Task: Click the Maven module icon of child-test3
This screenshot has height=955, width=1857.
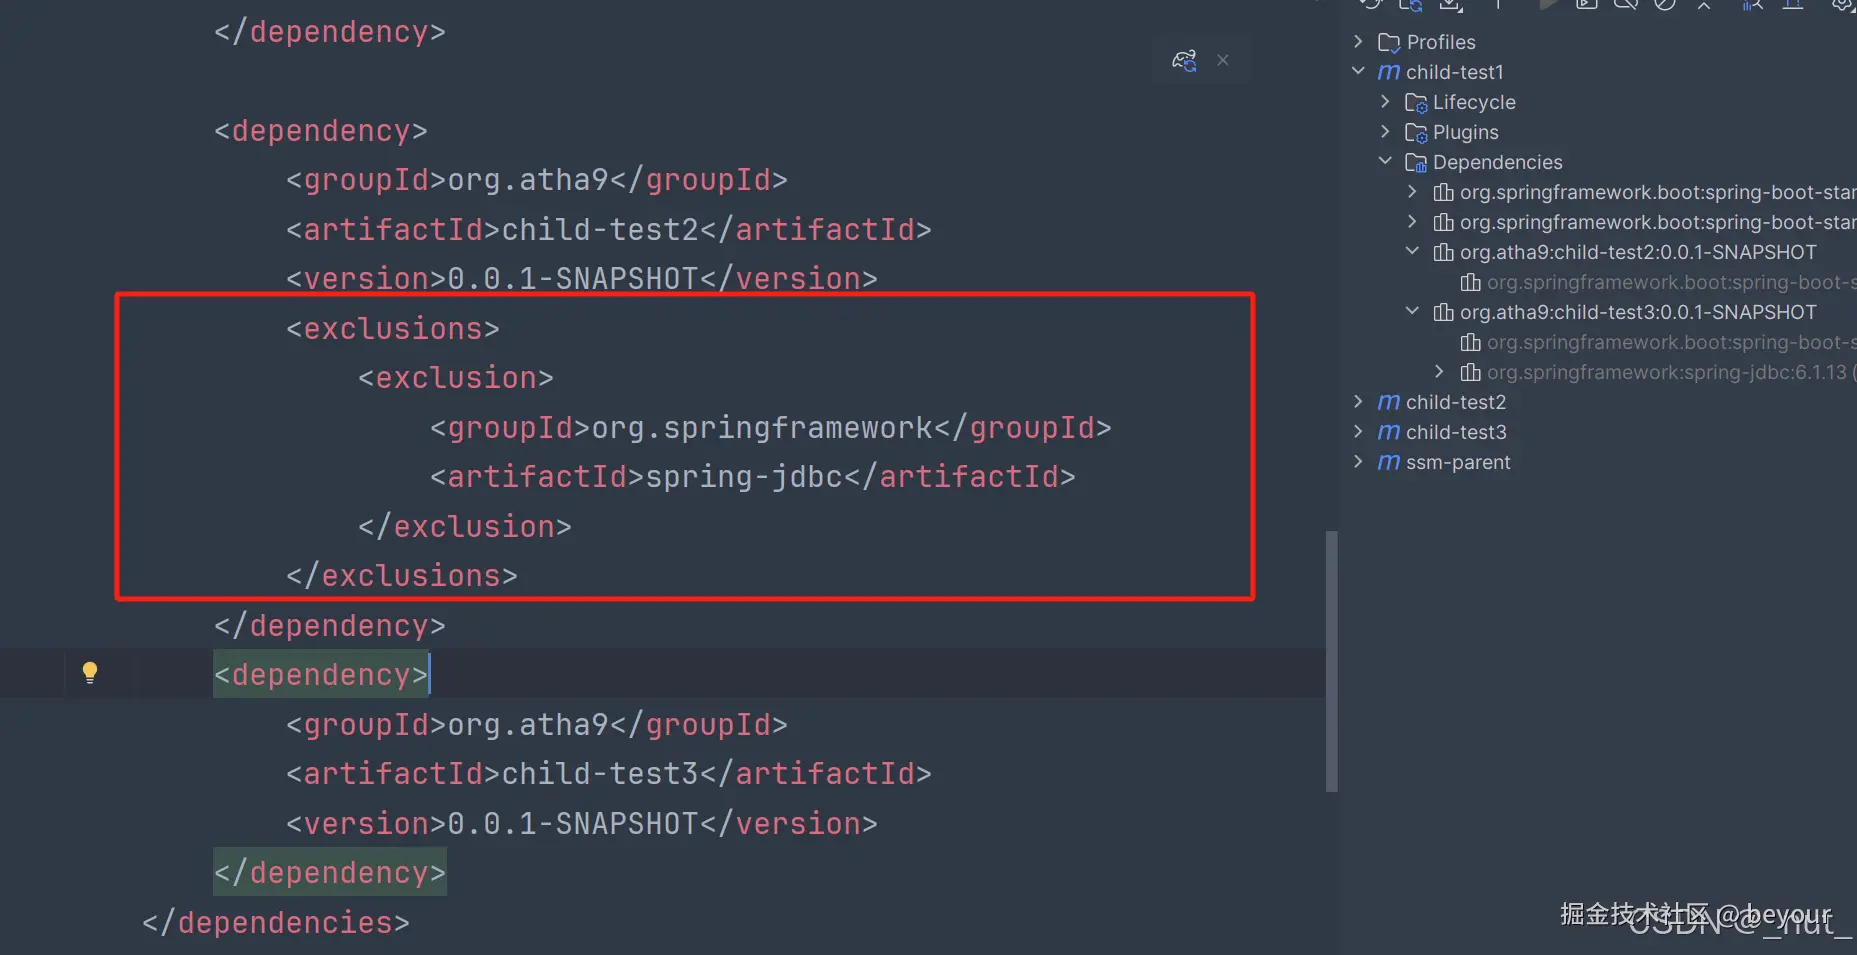Action: click(x=1388, y=432)
